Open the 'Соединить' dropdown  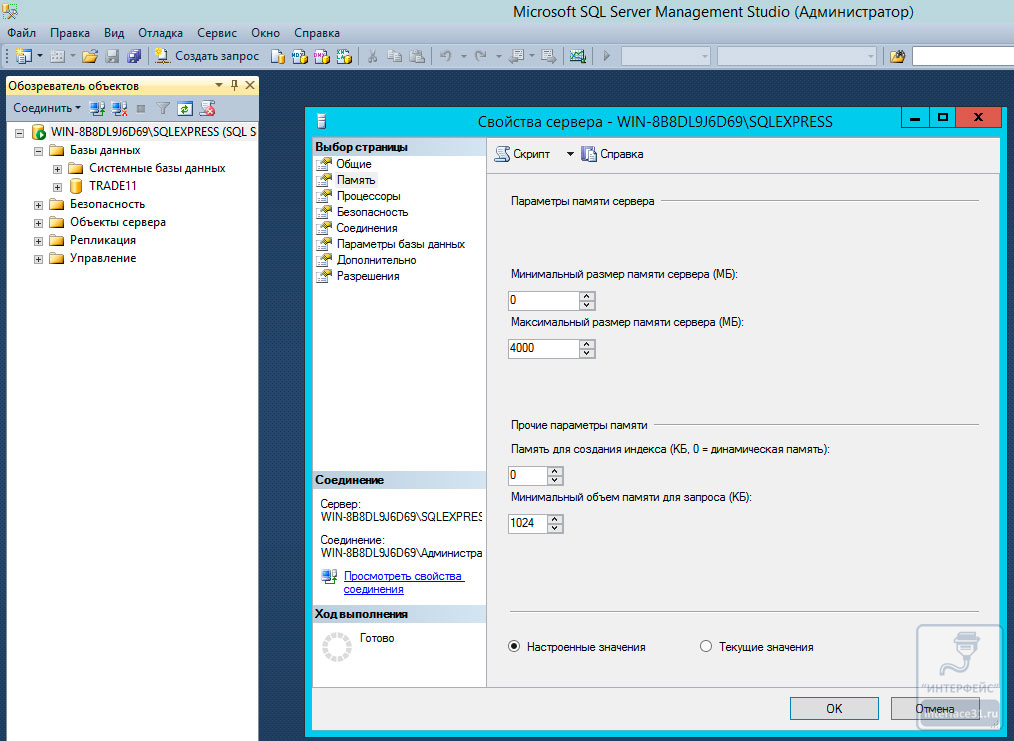click(x=47, y=108)
